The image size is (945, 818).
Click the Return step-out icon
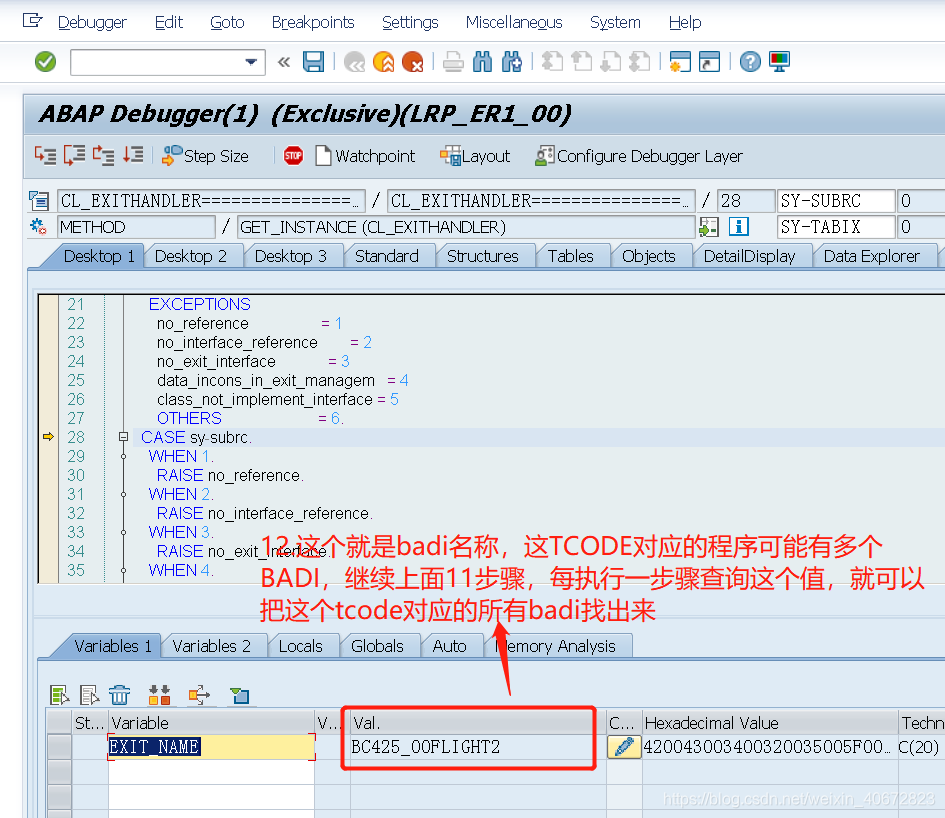(x=104, y=156)
